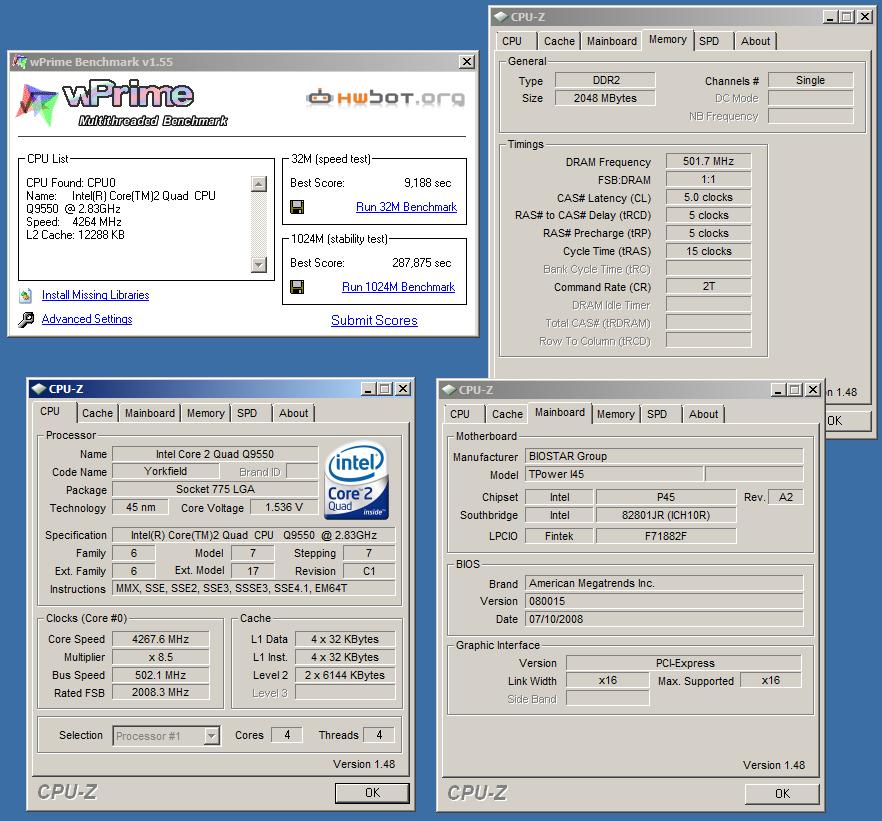Open the About tab in the Memory window
882x821 pixels.
coord(755,42)
